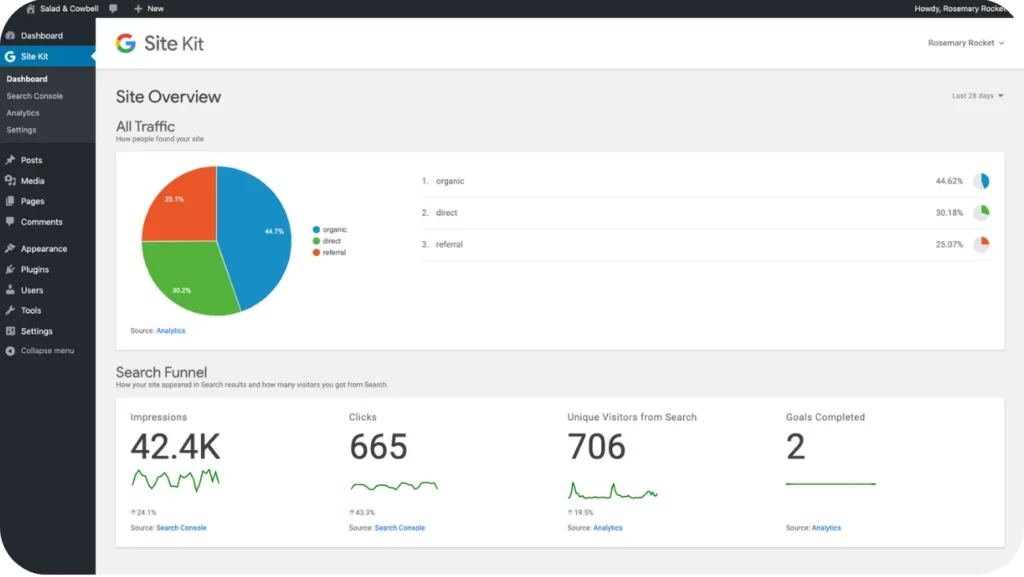Click the Analytics source link under All Traffic
Viewport: 1024px width, 577px height.
171,330
